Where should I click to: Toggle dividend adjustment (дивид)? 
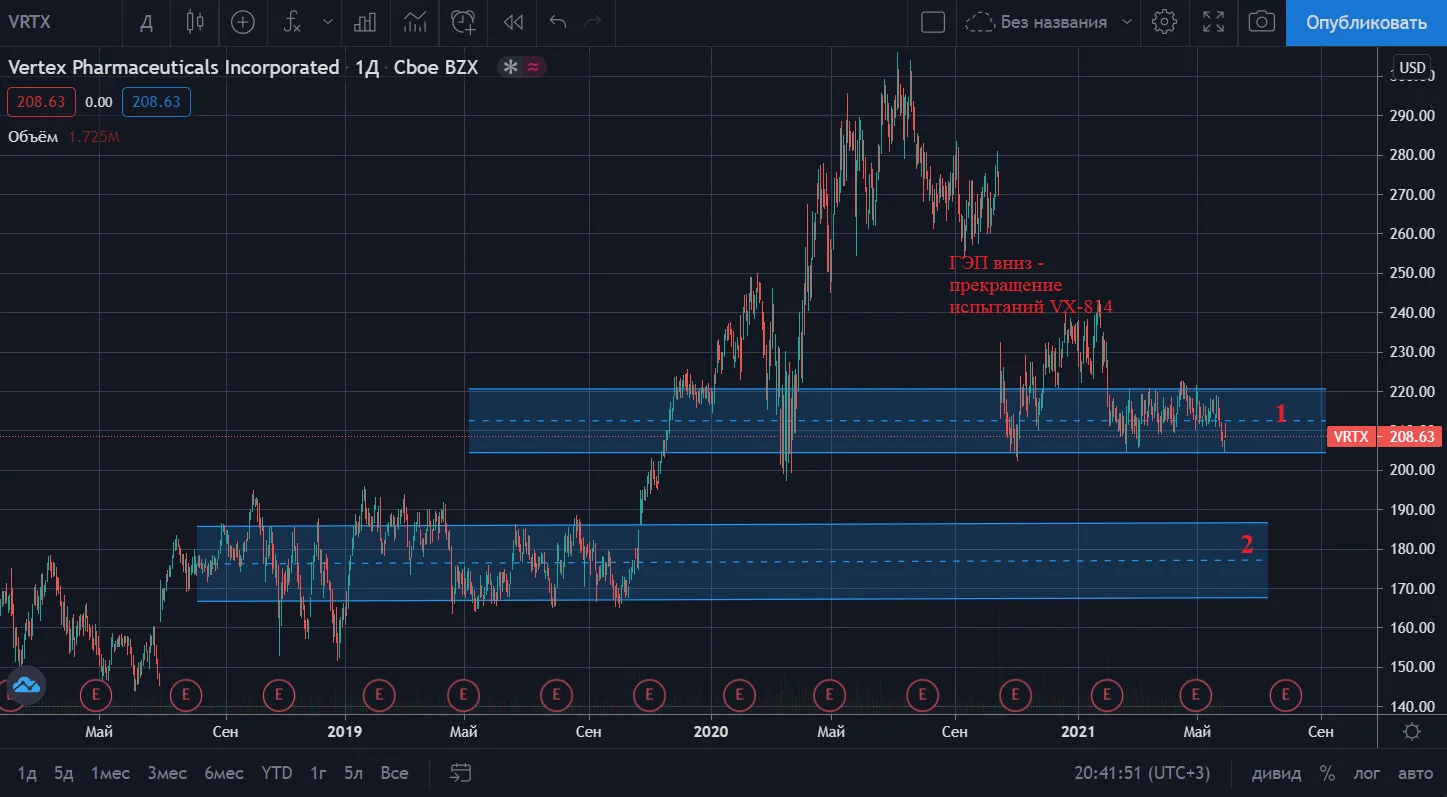click(x=1277, y=773)
